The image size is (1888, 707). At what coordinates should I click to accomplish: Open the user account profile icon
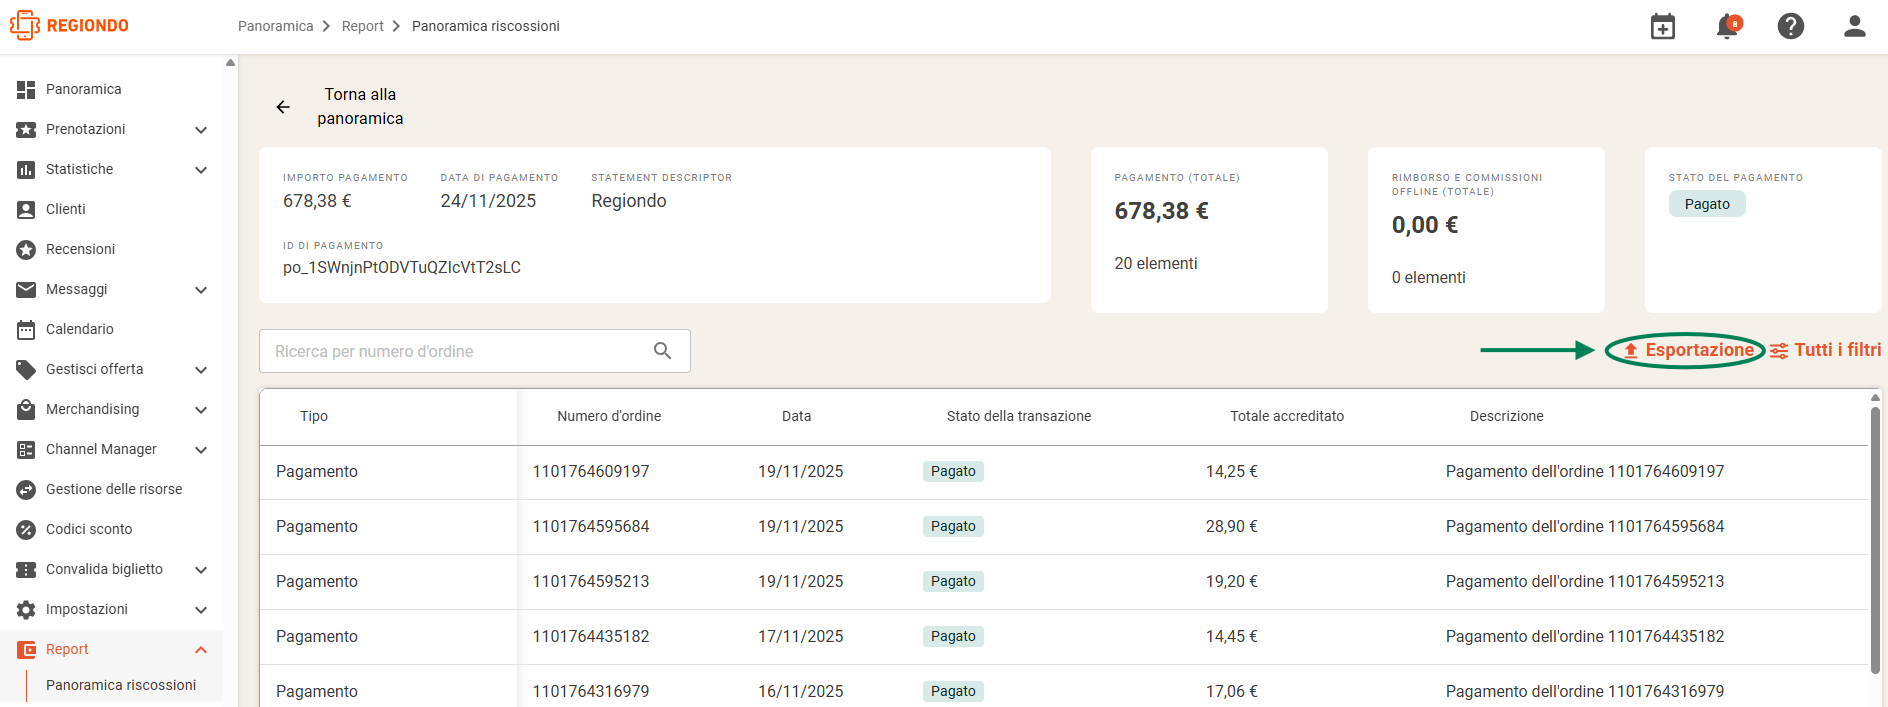click(1855, 26)
